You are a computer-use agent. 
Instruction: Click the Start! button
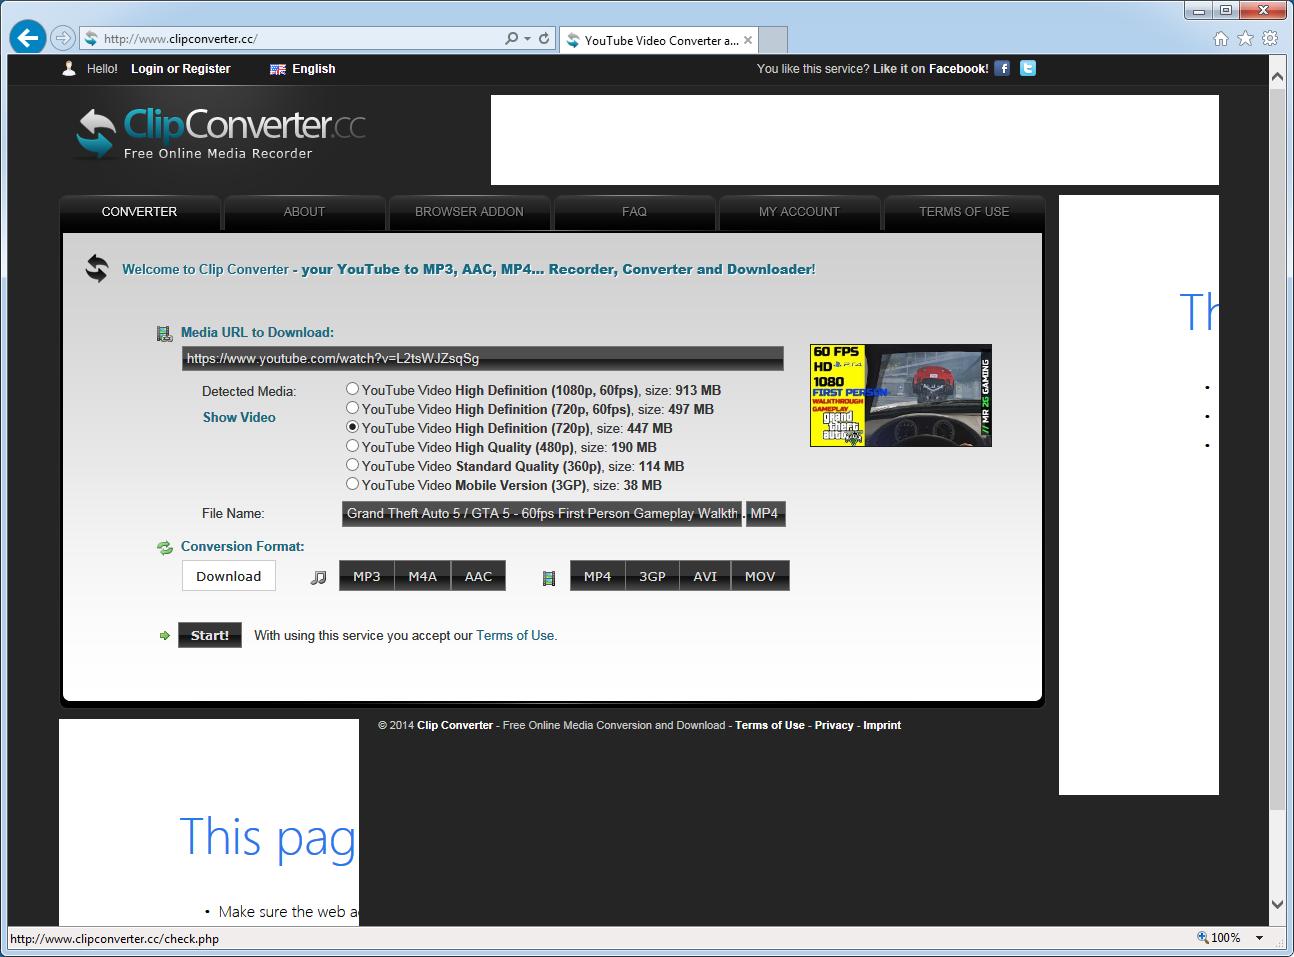210,635
